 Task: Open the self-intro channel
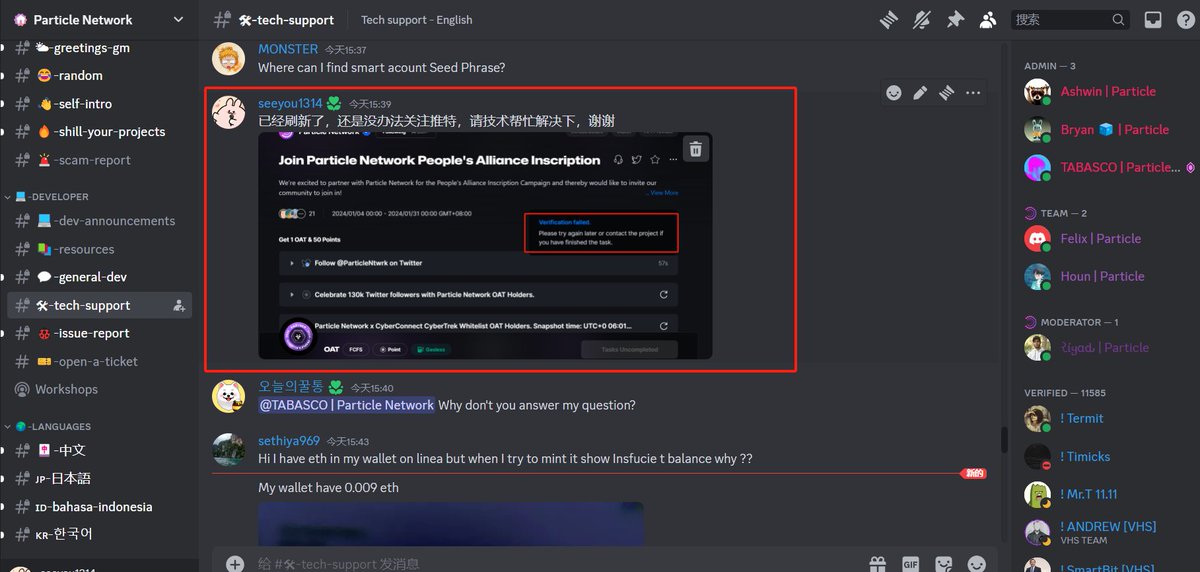99,103
